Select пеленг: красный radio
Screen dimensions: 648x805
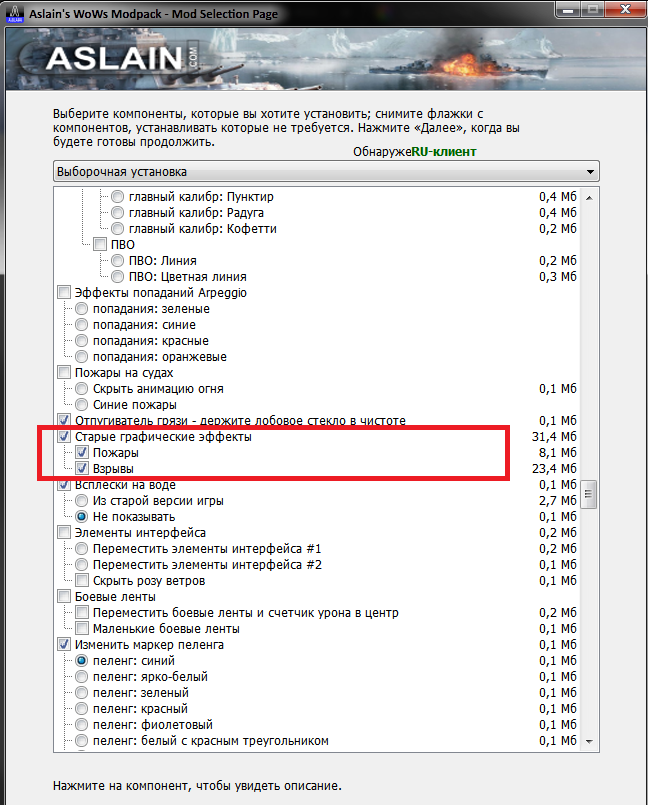(x=82, y=708)
